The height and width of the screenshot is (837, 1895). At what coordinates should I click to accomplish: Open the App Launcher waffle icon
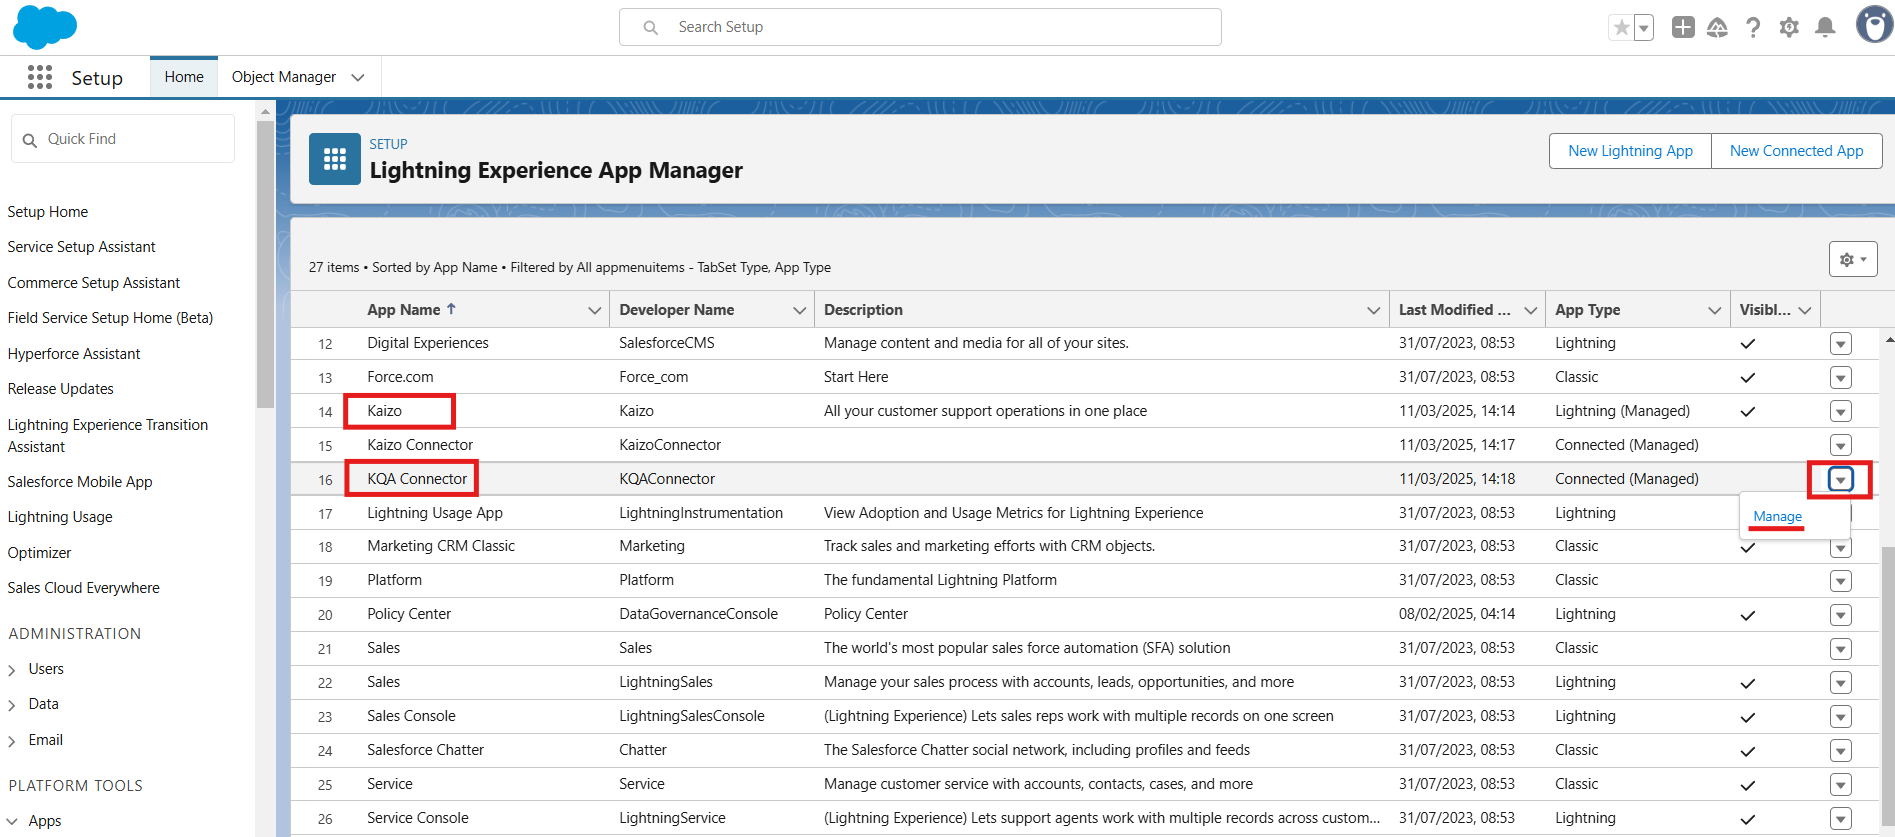point(40,77)
